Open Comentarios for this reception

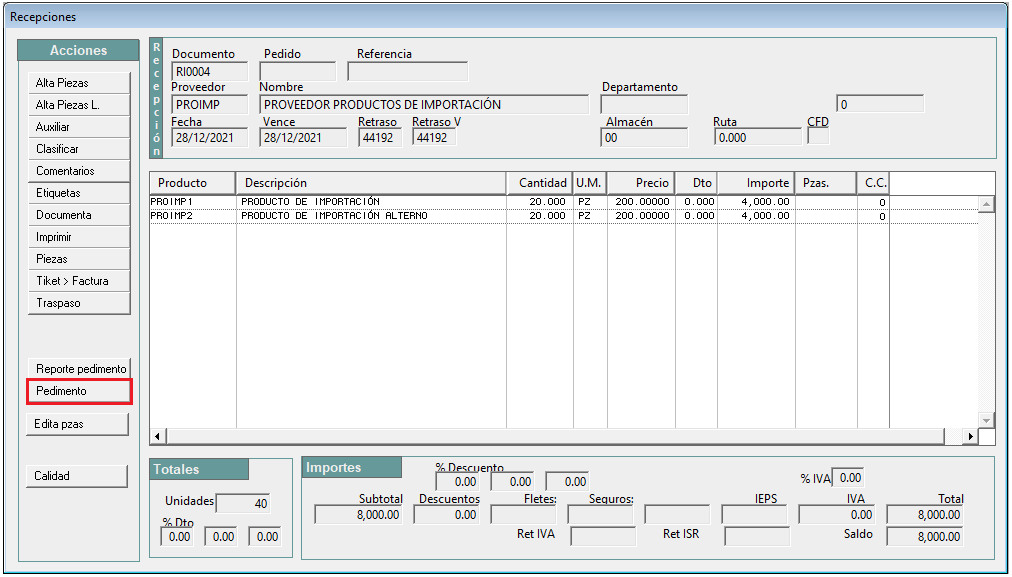79,171
